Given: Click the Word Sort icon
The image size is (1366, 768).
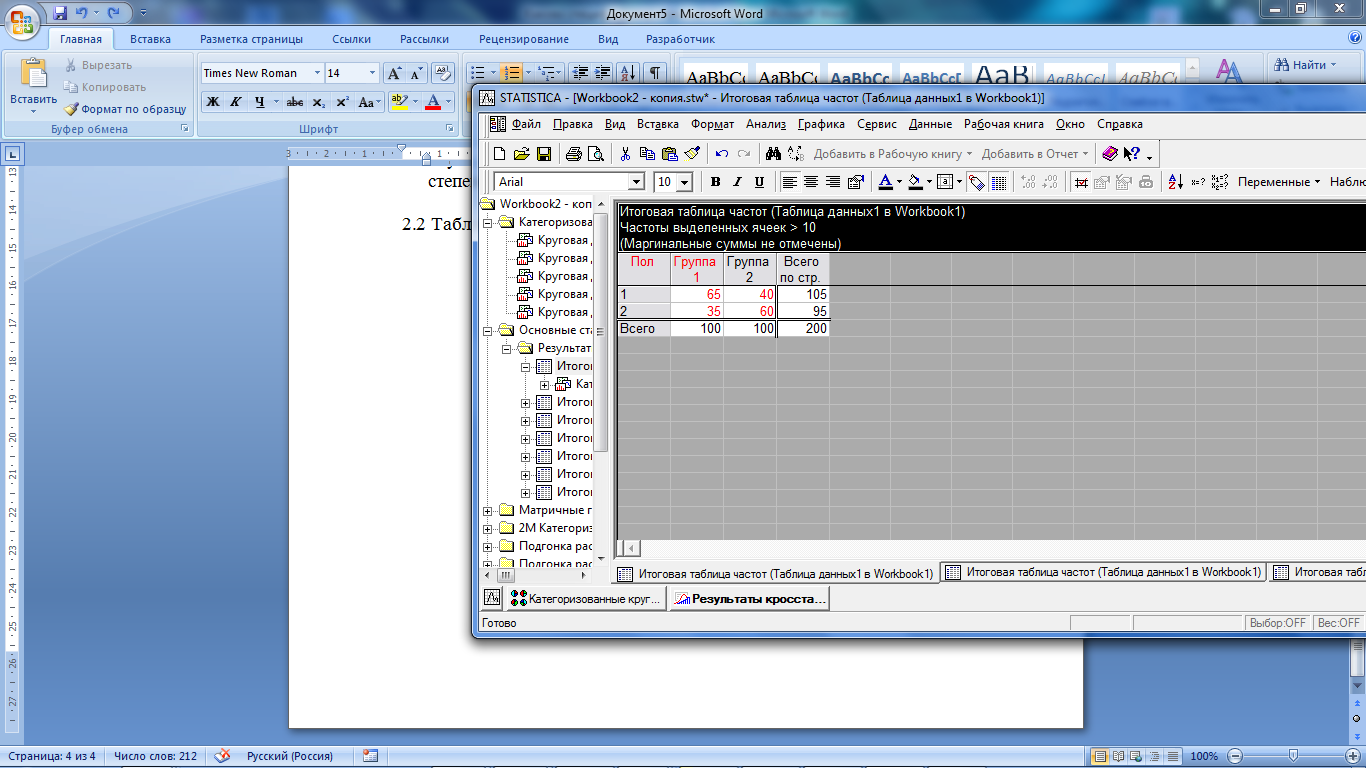Looking at the screenshot, I should 628,73.
